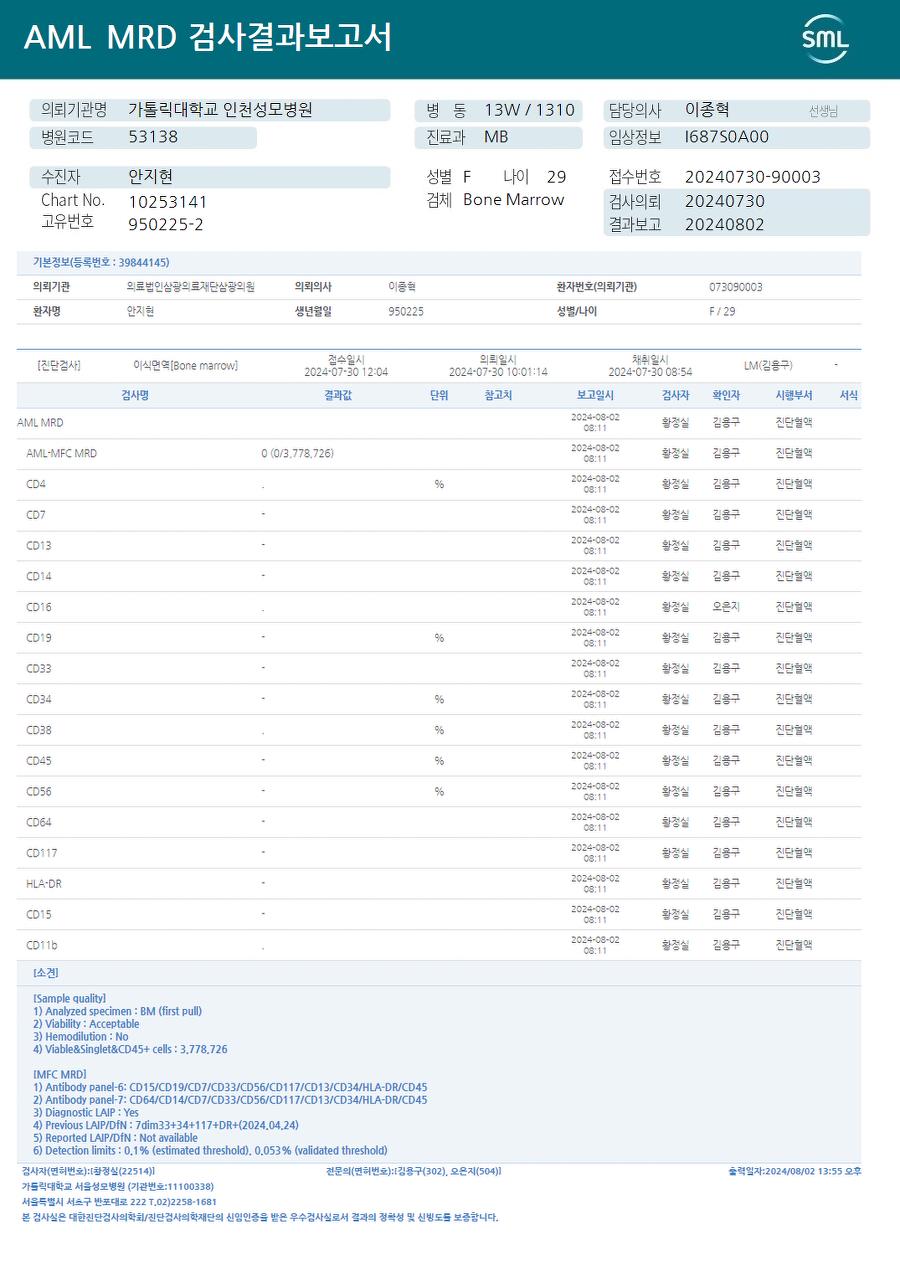
Task: Click the 시행부서 column header
Action: tap(794, 396)
